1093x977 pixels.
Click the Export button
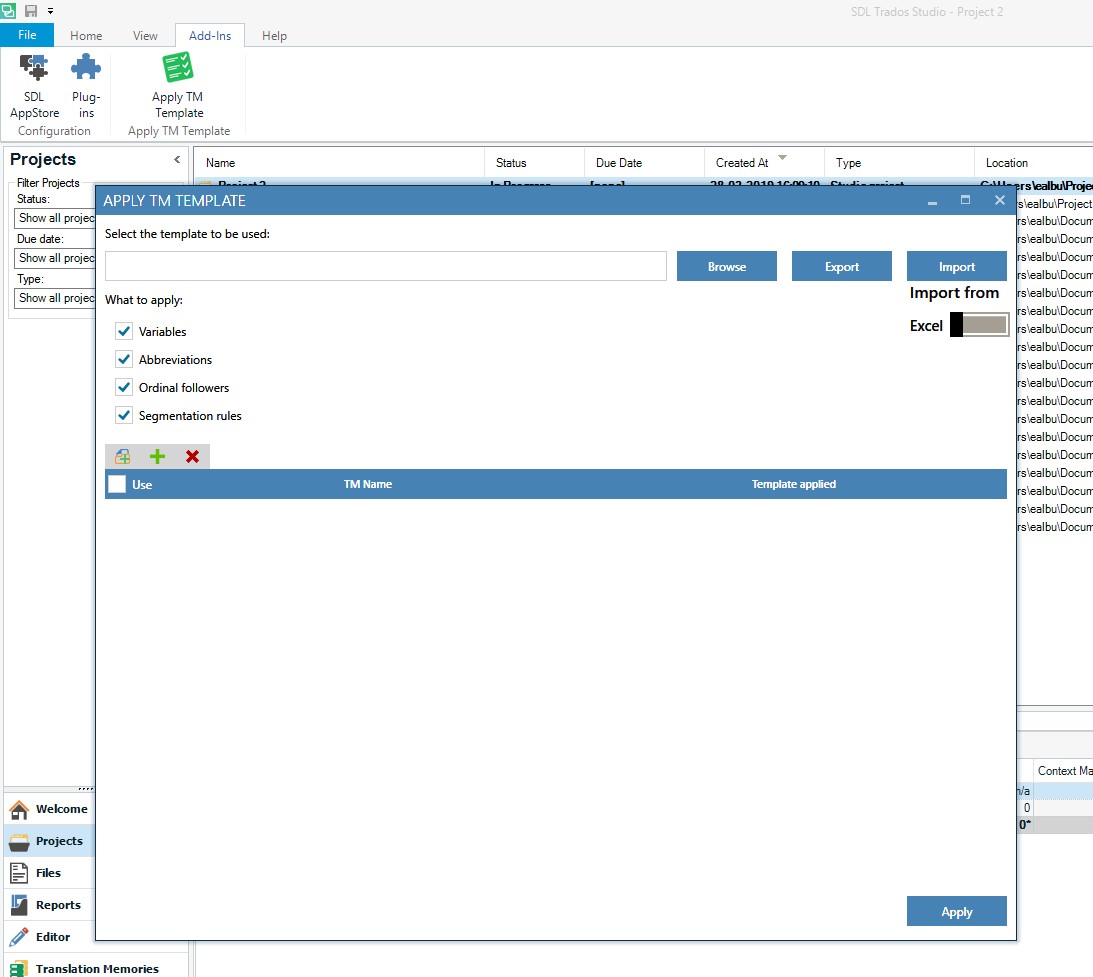point(841,266)
